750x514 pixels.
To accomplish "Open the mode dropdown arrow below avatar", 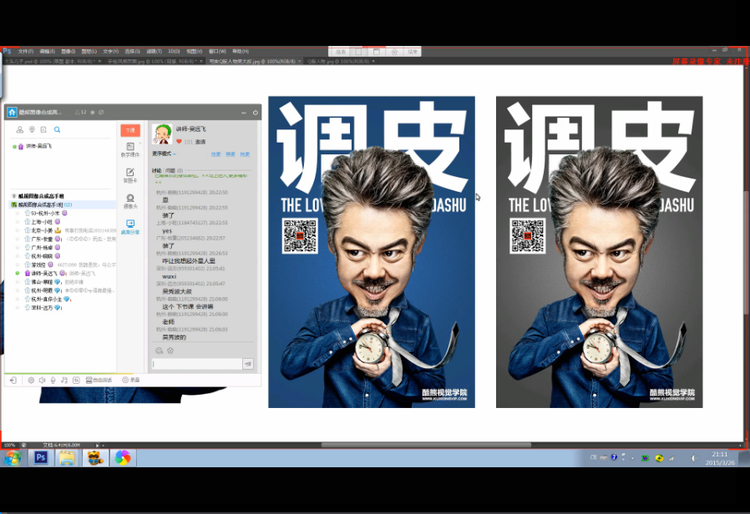I will (175, 154).
